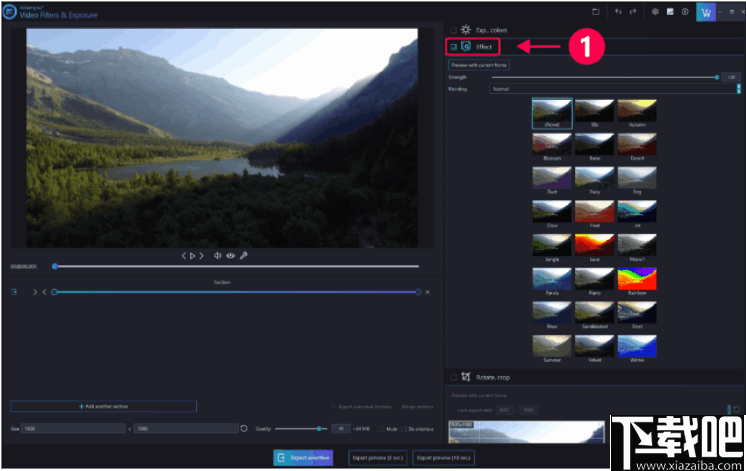
Task: Step to the previous frame
Action: 184,255
